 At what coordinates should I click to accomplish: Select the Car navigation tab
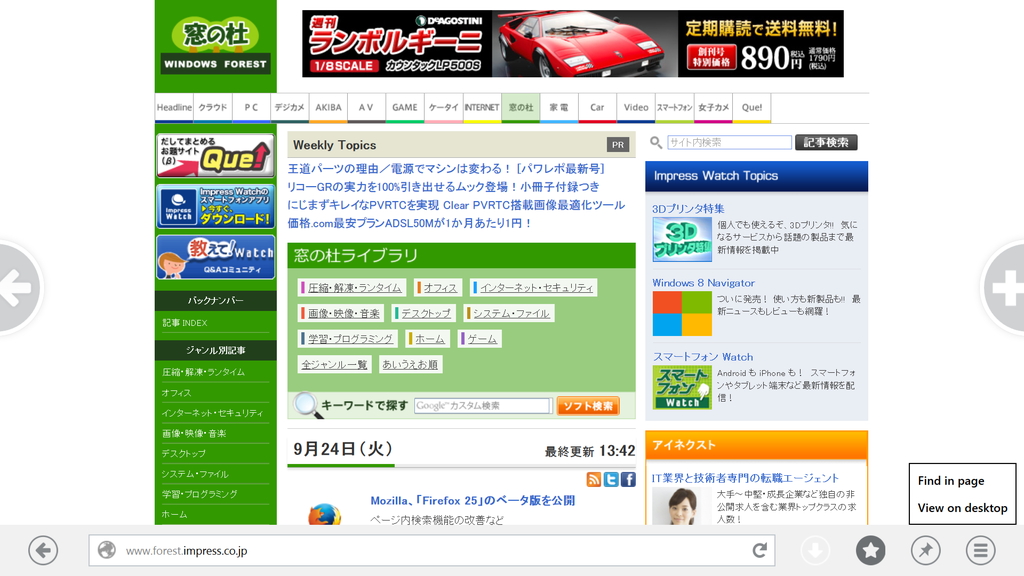[x=597, y=108]
